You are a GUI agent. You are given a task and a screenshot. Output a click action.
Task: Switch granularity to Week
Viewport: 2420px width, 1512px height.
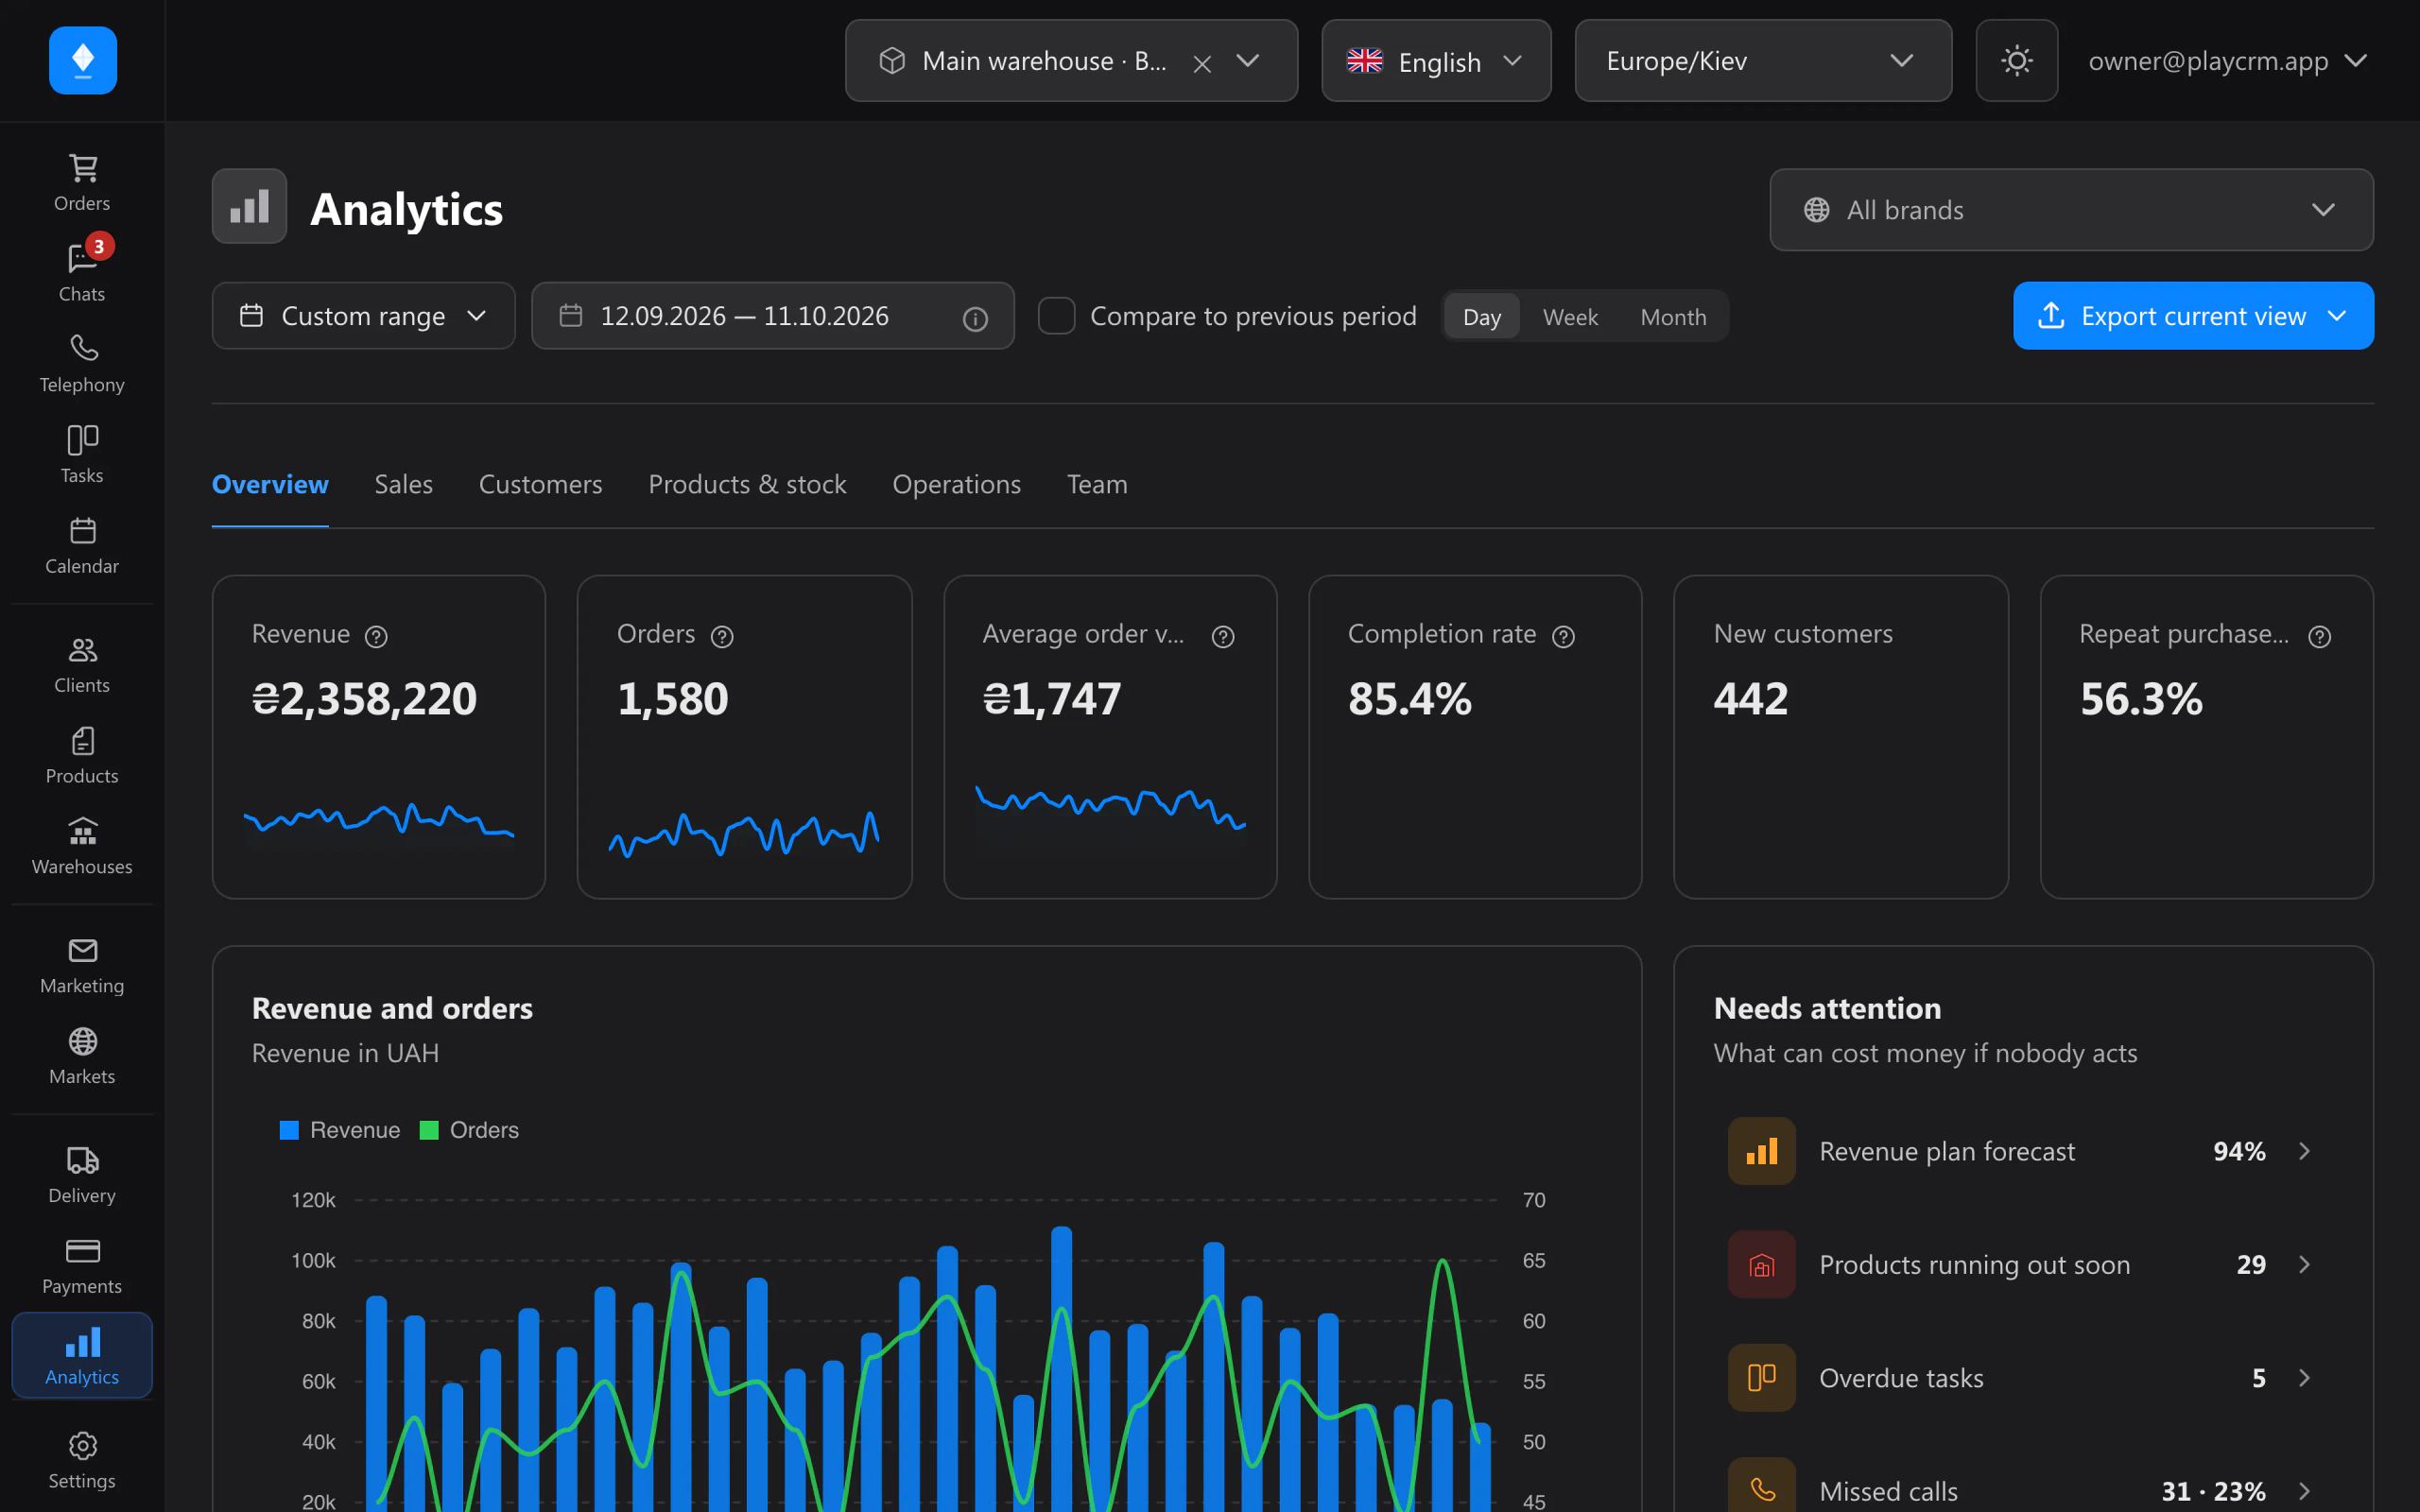point(1569,317)
